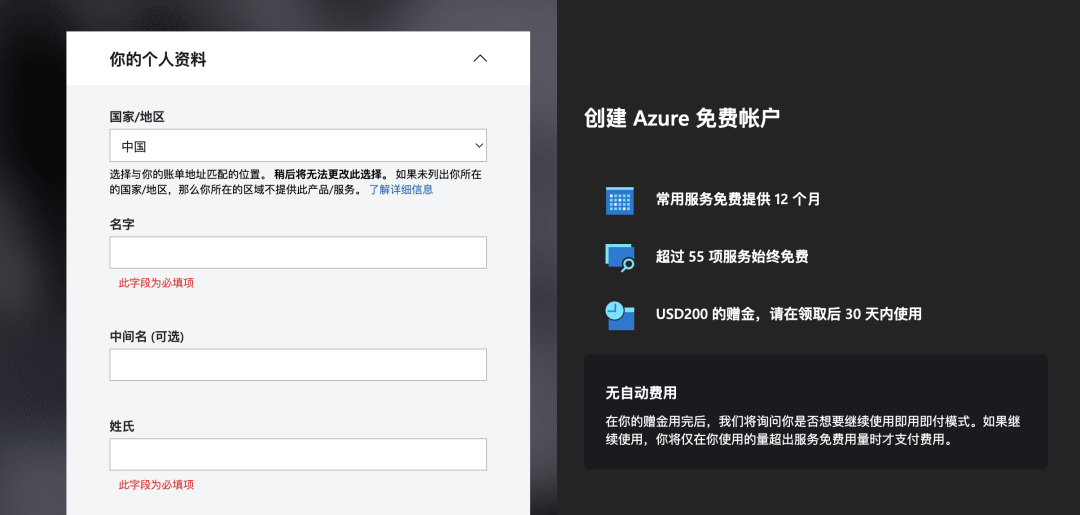Click the 中间名 (可选) label
The image size is (1080, 515).
[x=147, y=337]
